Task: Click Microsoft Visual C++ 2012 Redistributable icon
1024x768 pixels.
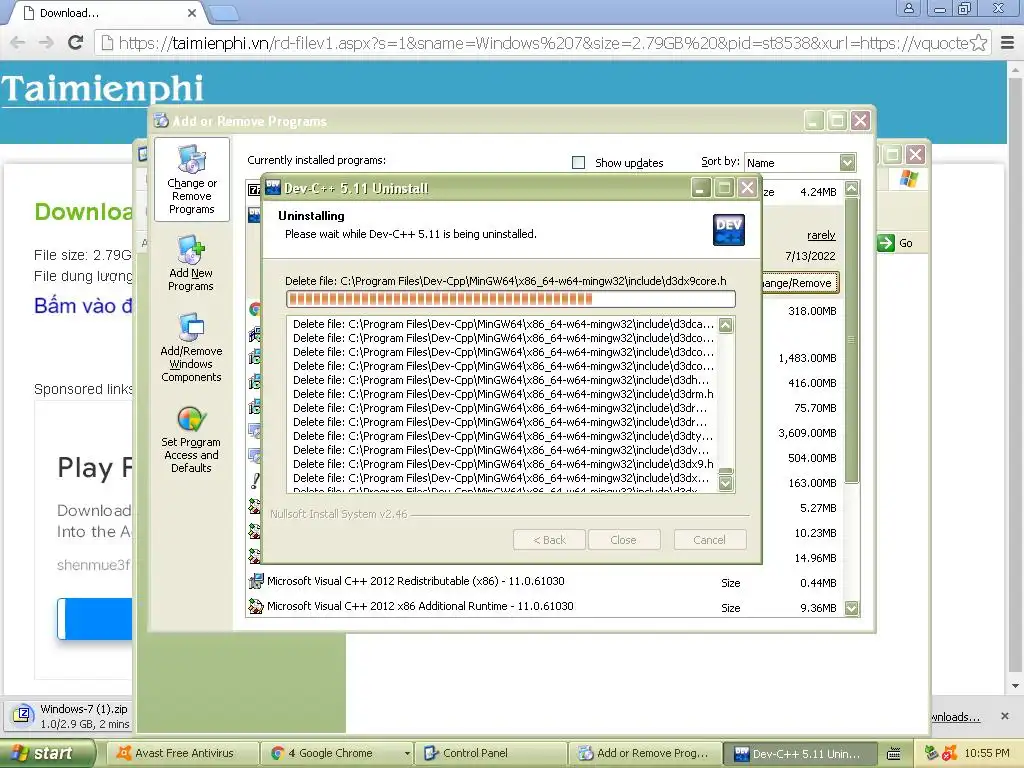Action: point(255,581)
